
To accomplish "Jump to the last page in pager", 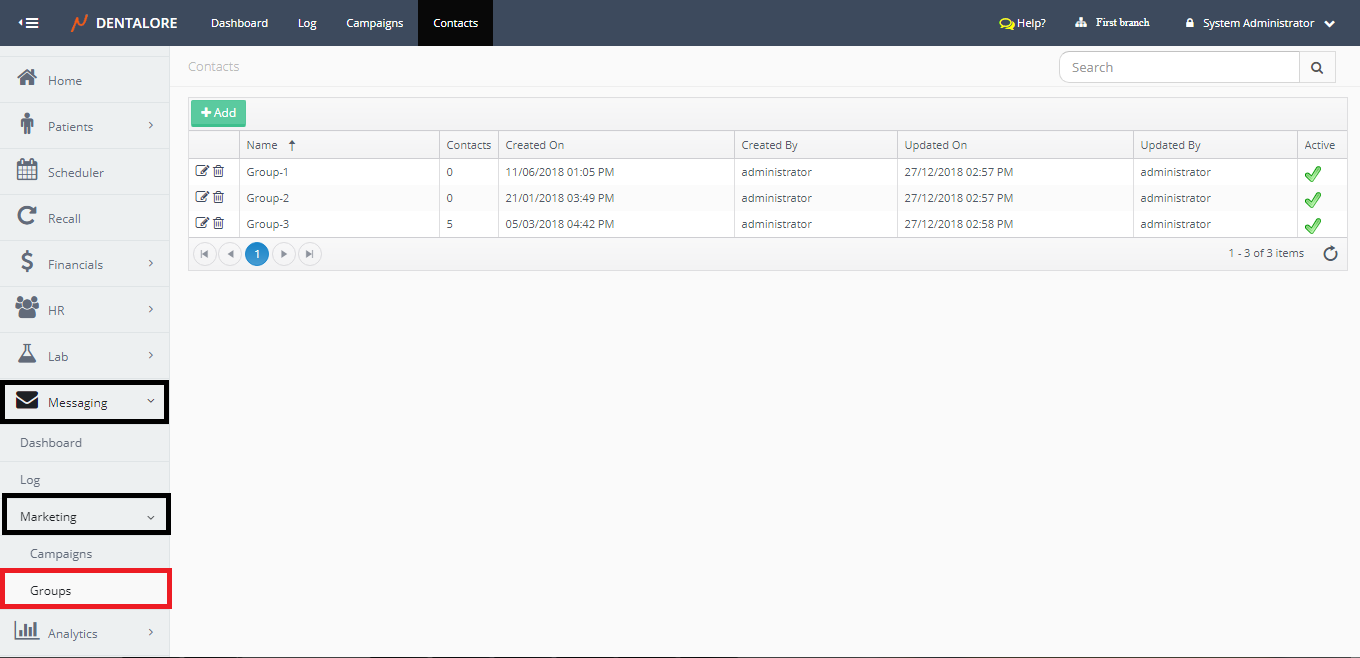I will [x=310, y=254].
